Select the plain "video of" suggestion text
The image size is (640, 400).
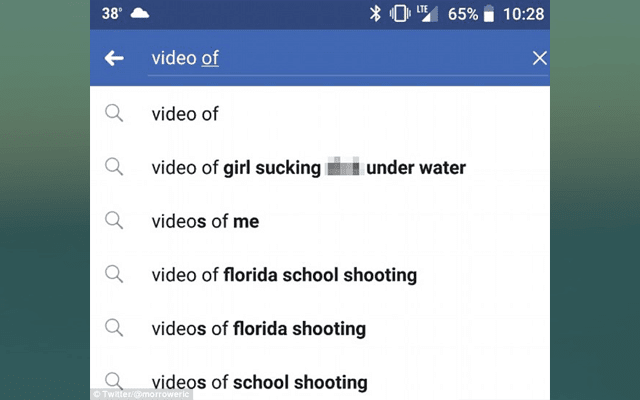pyautogui.click(x=185, y=114)
